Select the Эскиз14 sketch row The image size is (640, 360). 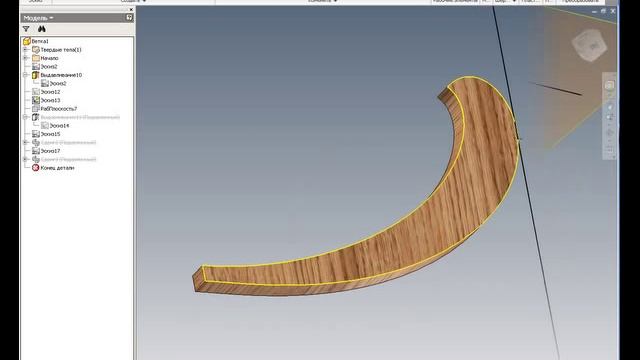[55, 126]
